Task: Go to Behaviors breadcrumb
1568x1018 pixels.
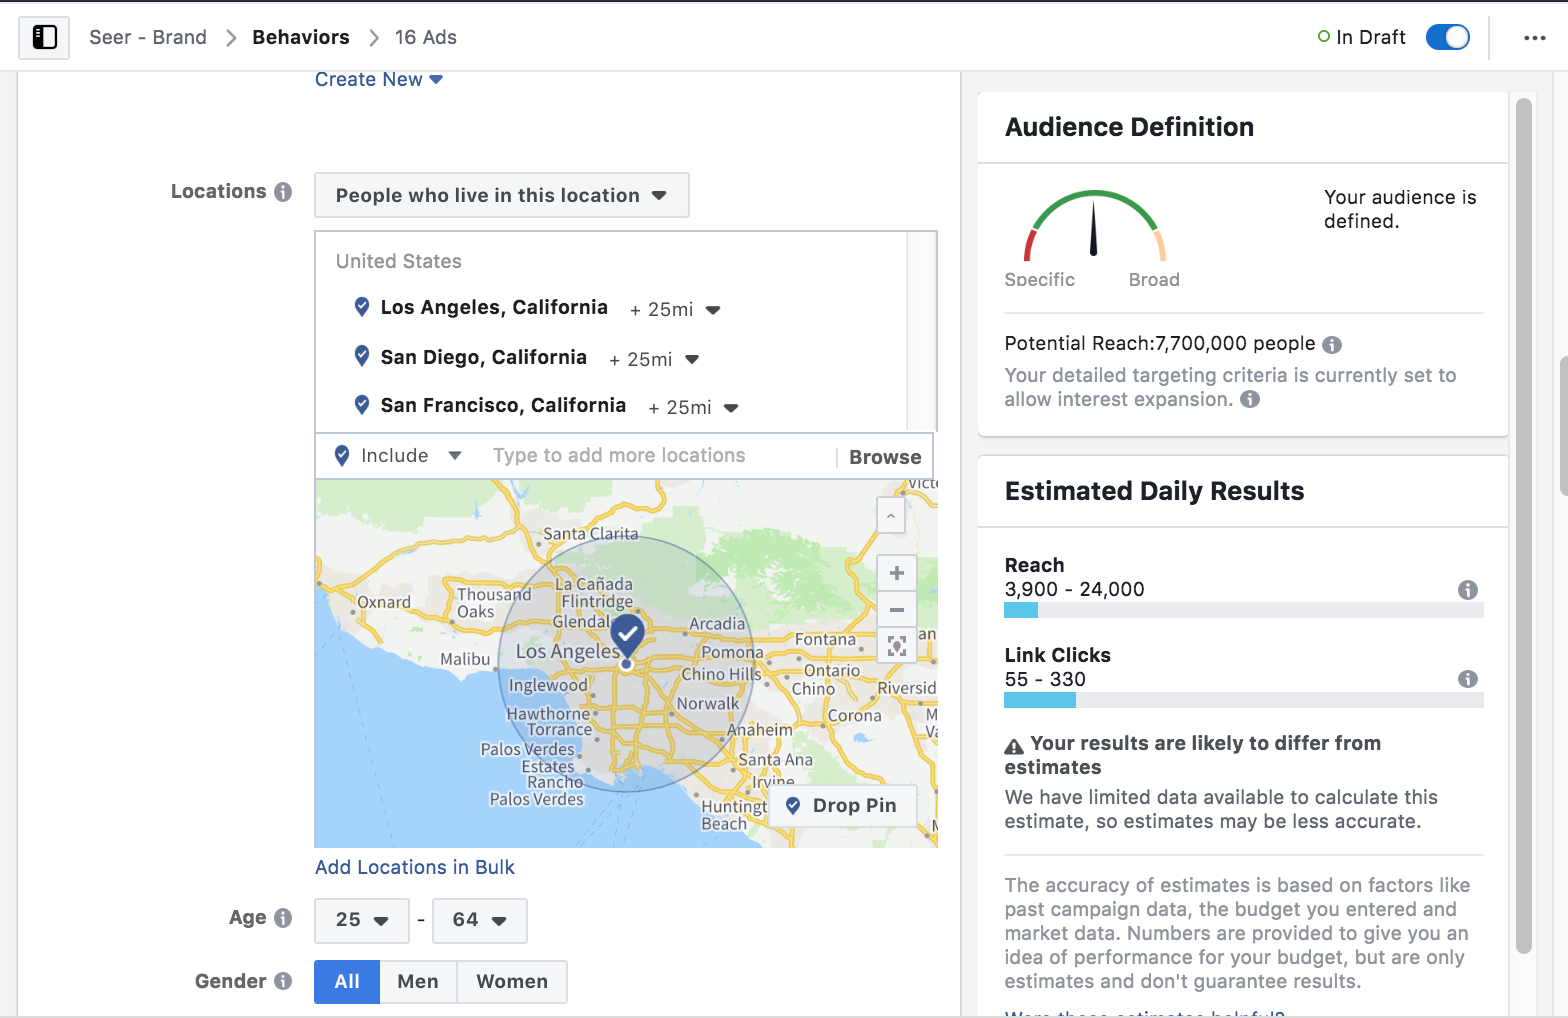Action: point(300,38)
